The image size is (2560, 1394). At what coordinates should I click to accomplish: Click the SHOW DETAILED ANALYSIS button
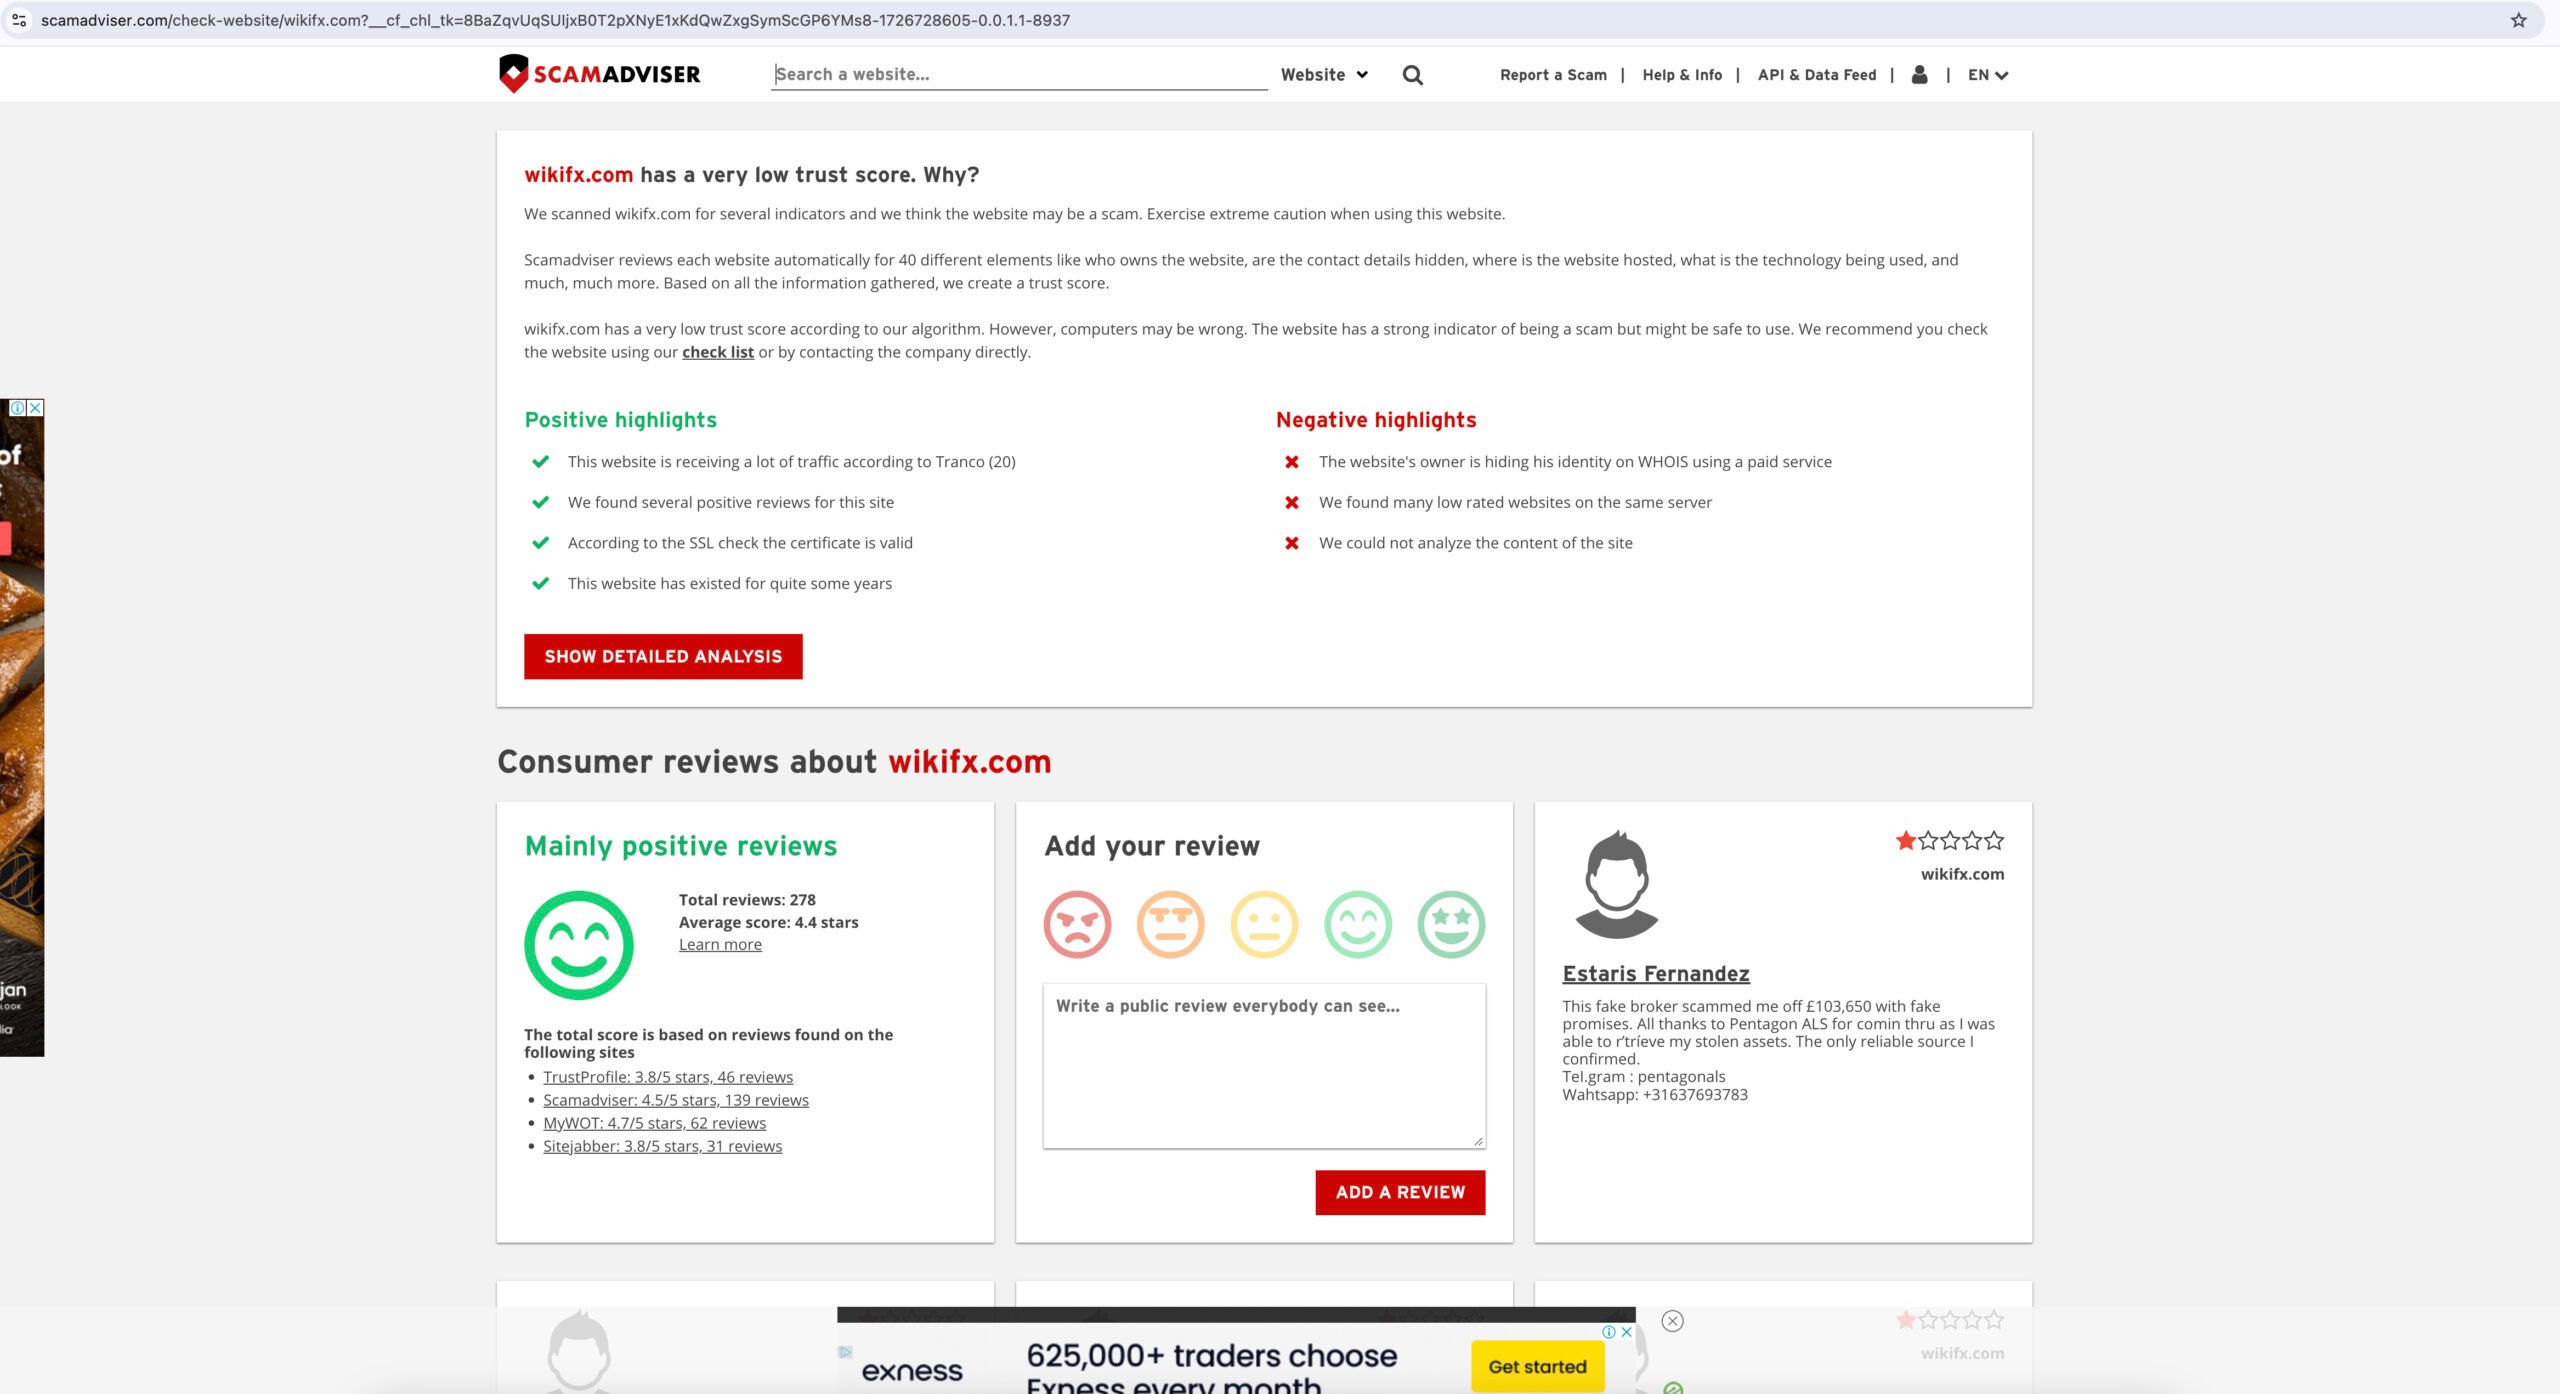pos(662,656)
